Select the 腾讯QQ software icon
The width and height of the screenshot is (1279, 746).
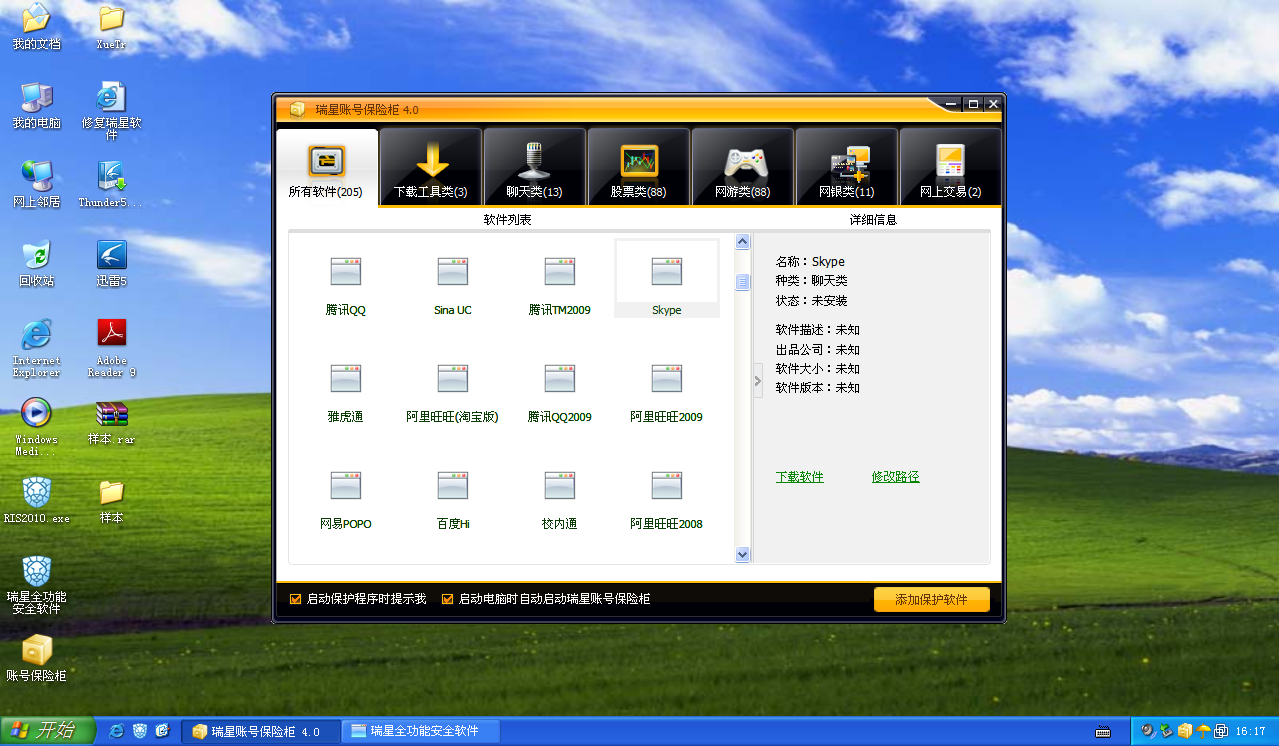click(345, 271)
